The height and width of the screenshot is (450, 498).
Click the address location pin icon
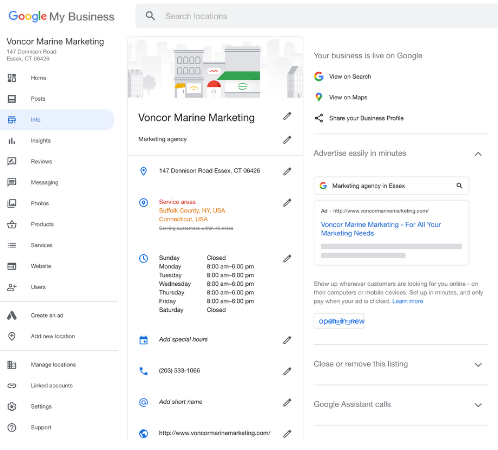(143, 171)
